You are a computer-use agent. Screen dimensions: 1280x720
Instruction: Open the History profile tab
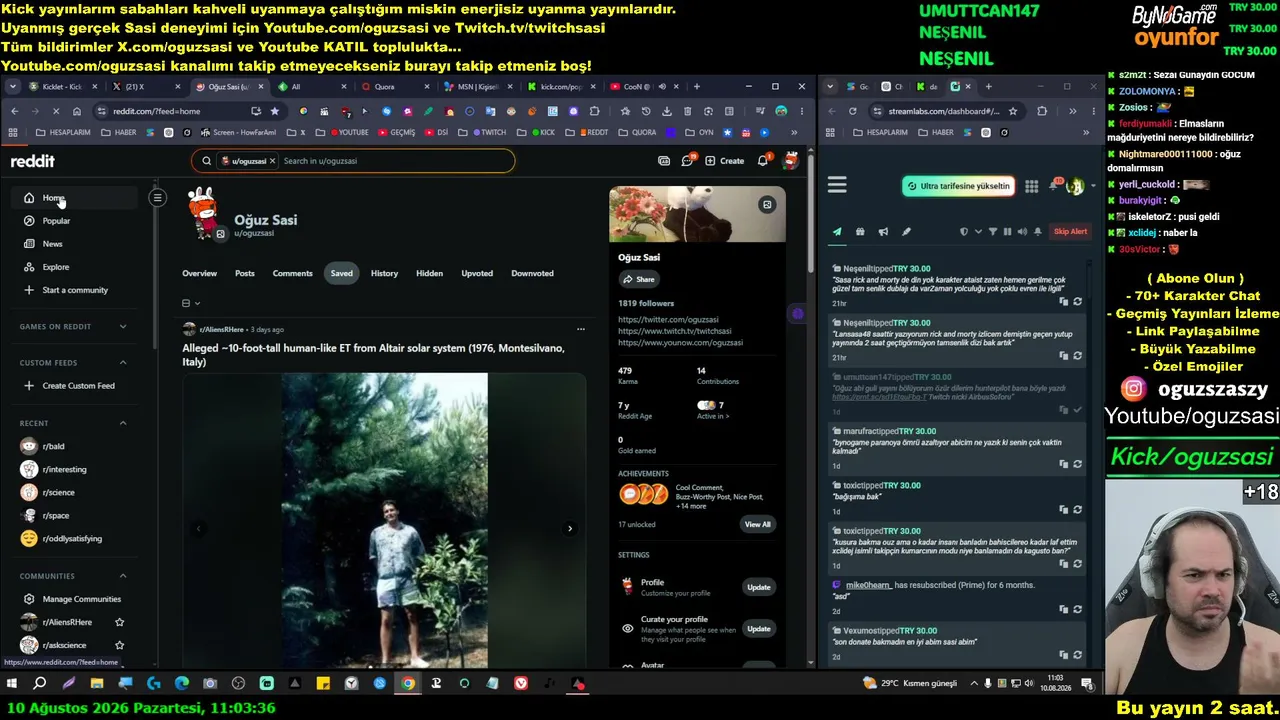[x=384, y=273]
